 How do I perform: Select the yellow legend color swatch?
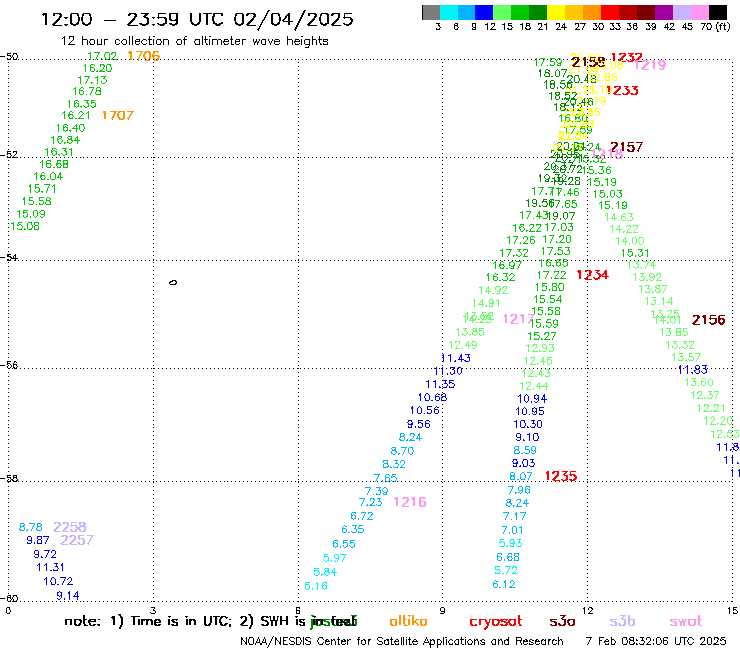(x=556, y=12)
